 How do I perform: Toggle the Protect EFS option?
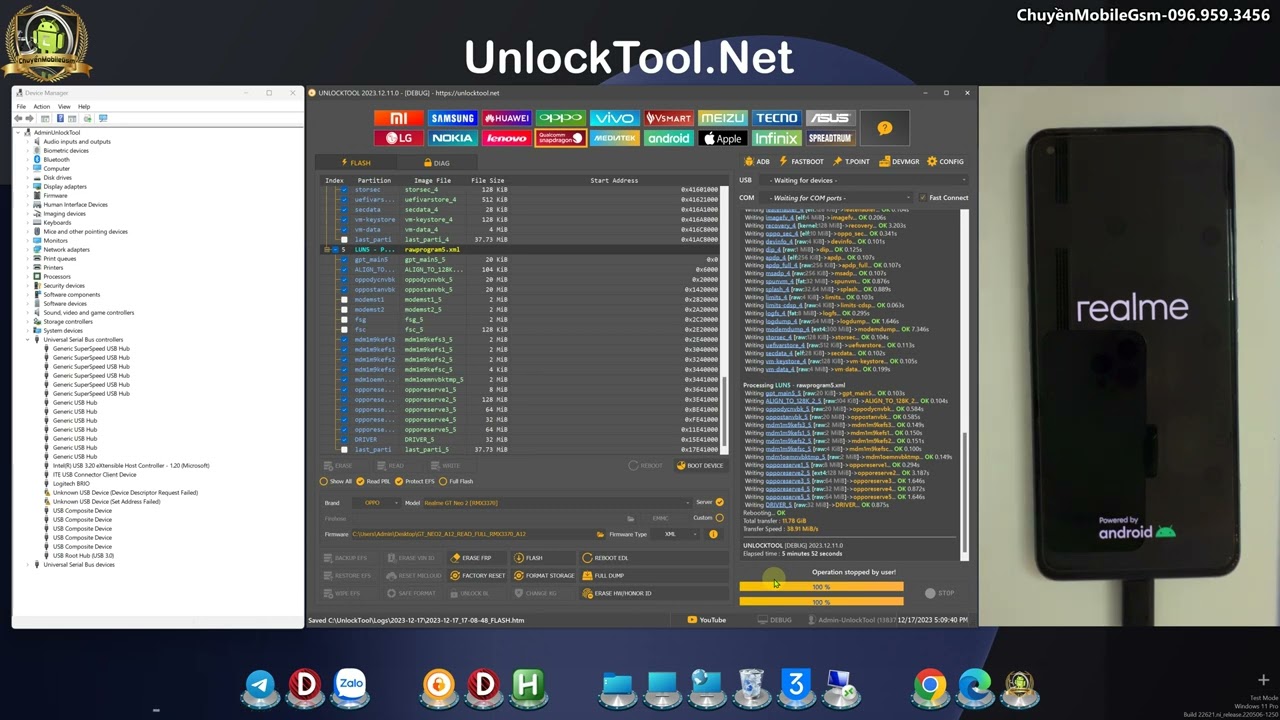coord(414,481)
